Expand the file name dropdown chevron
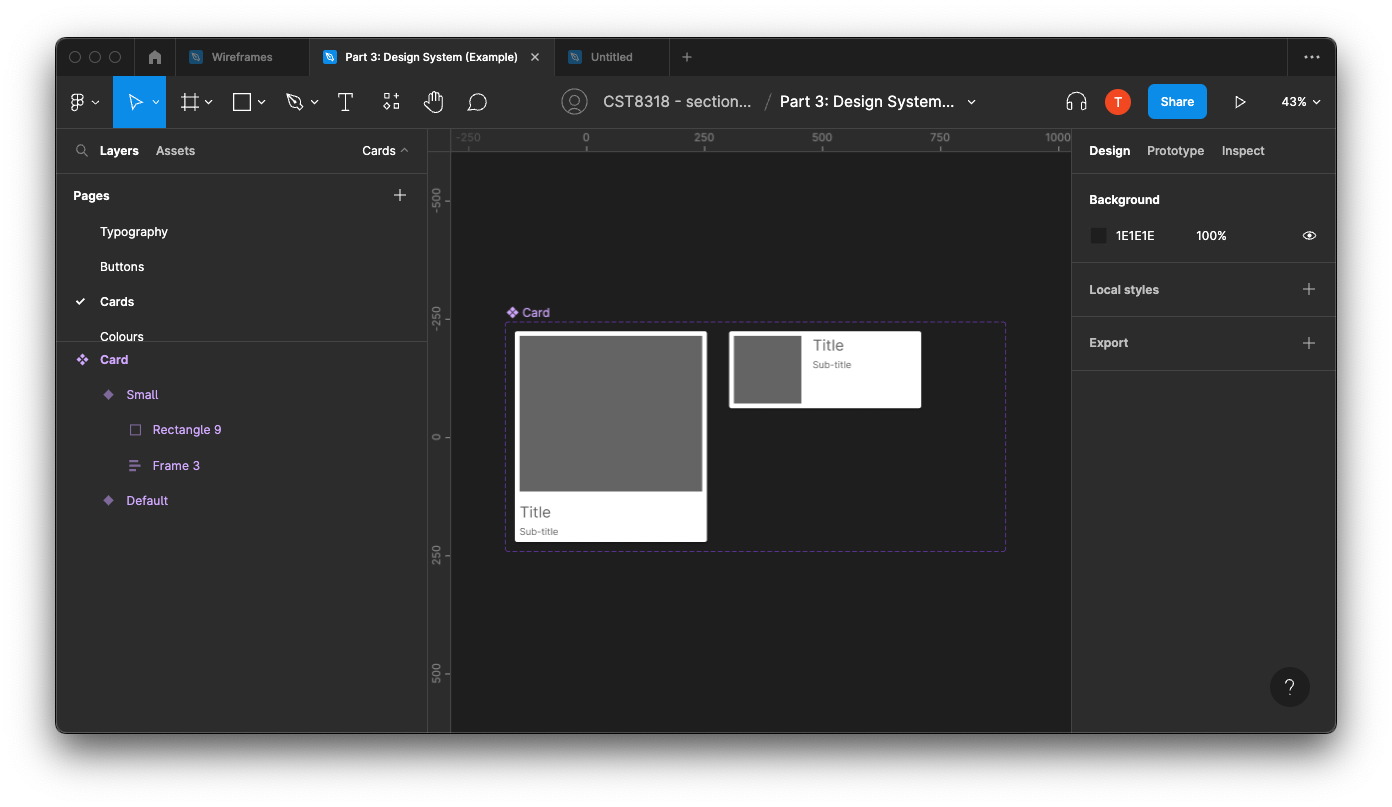 [971, 102]
